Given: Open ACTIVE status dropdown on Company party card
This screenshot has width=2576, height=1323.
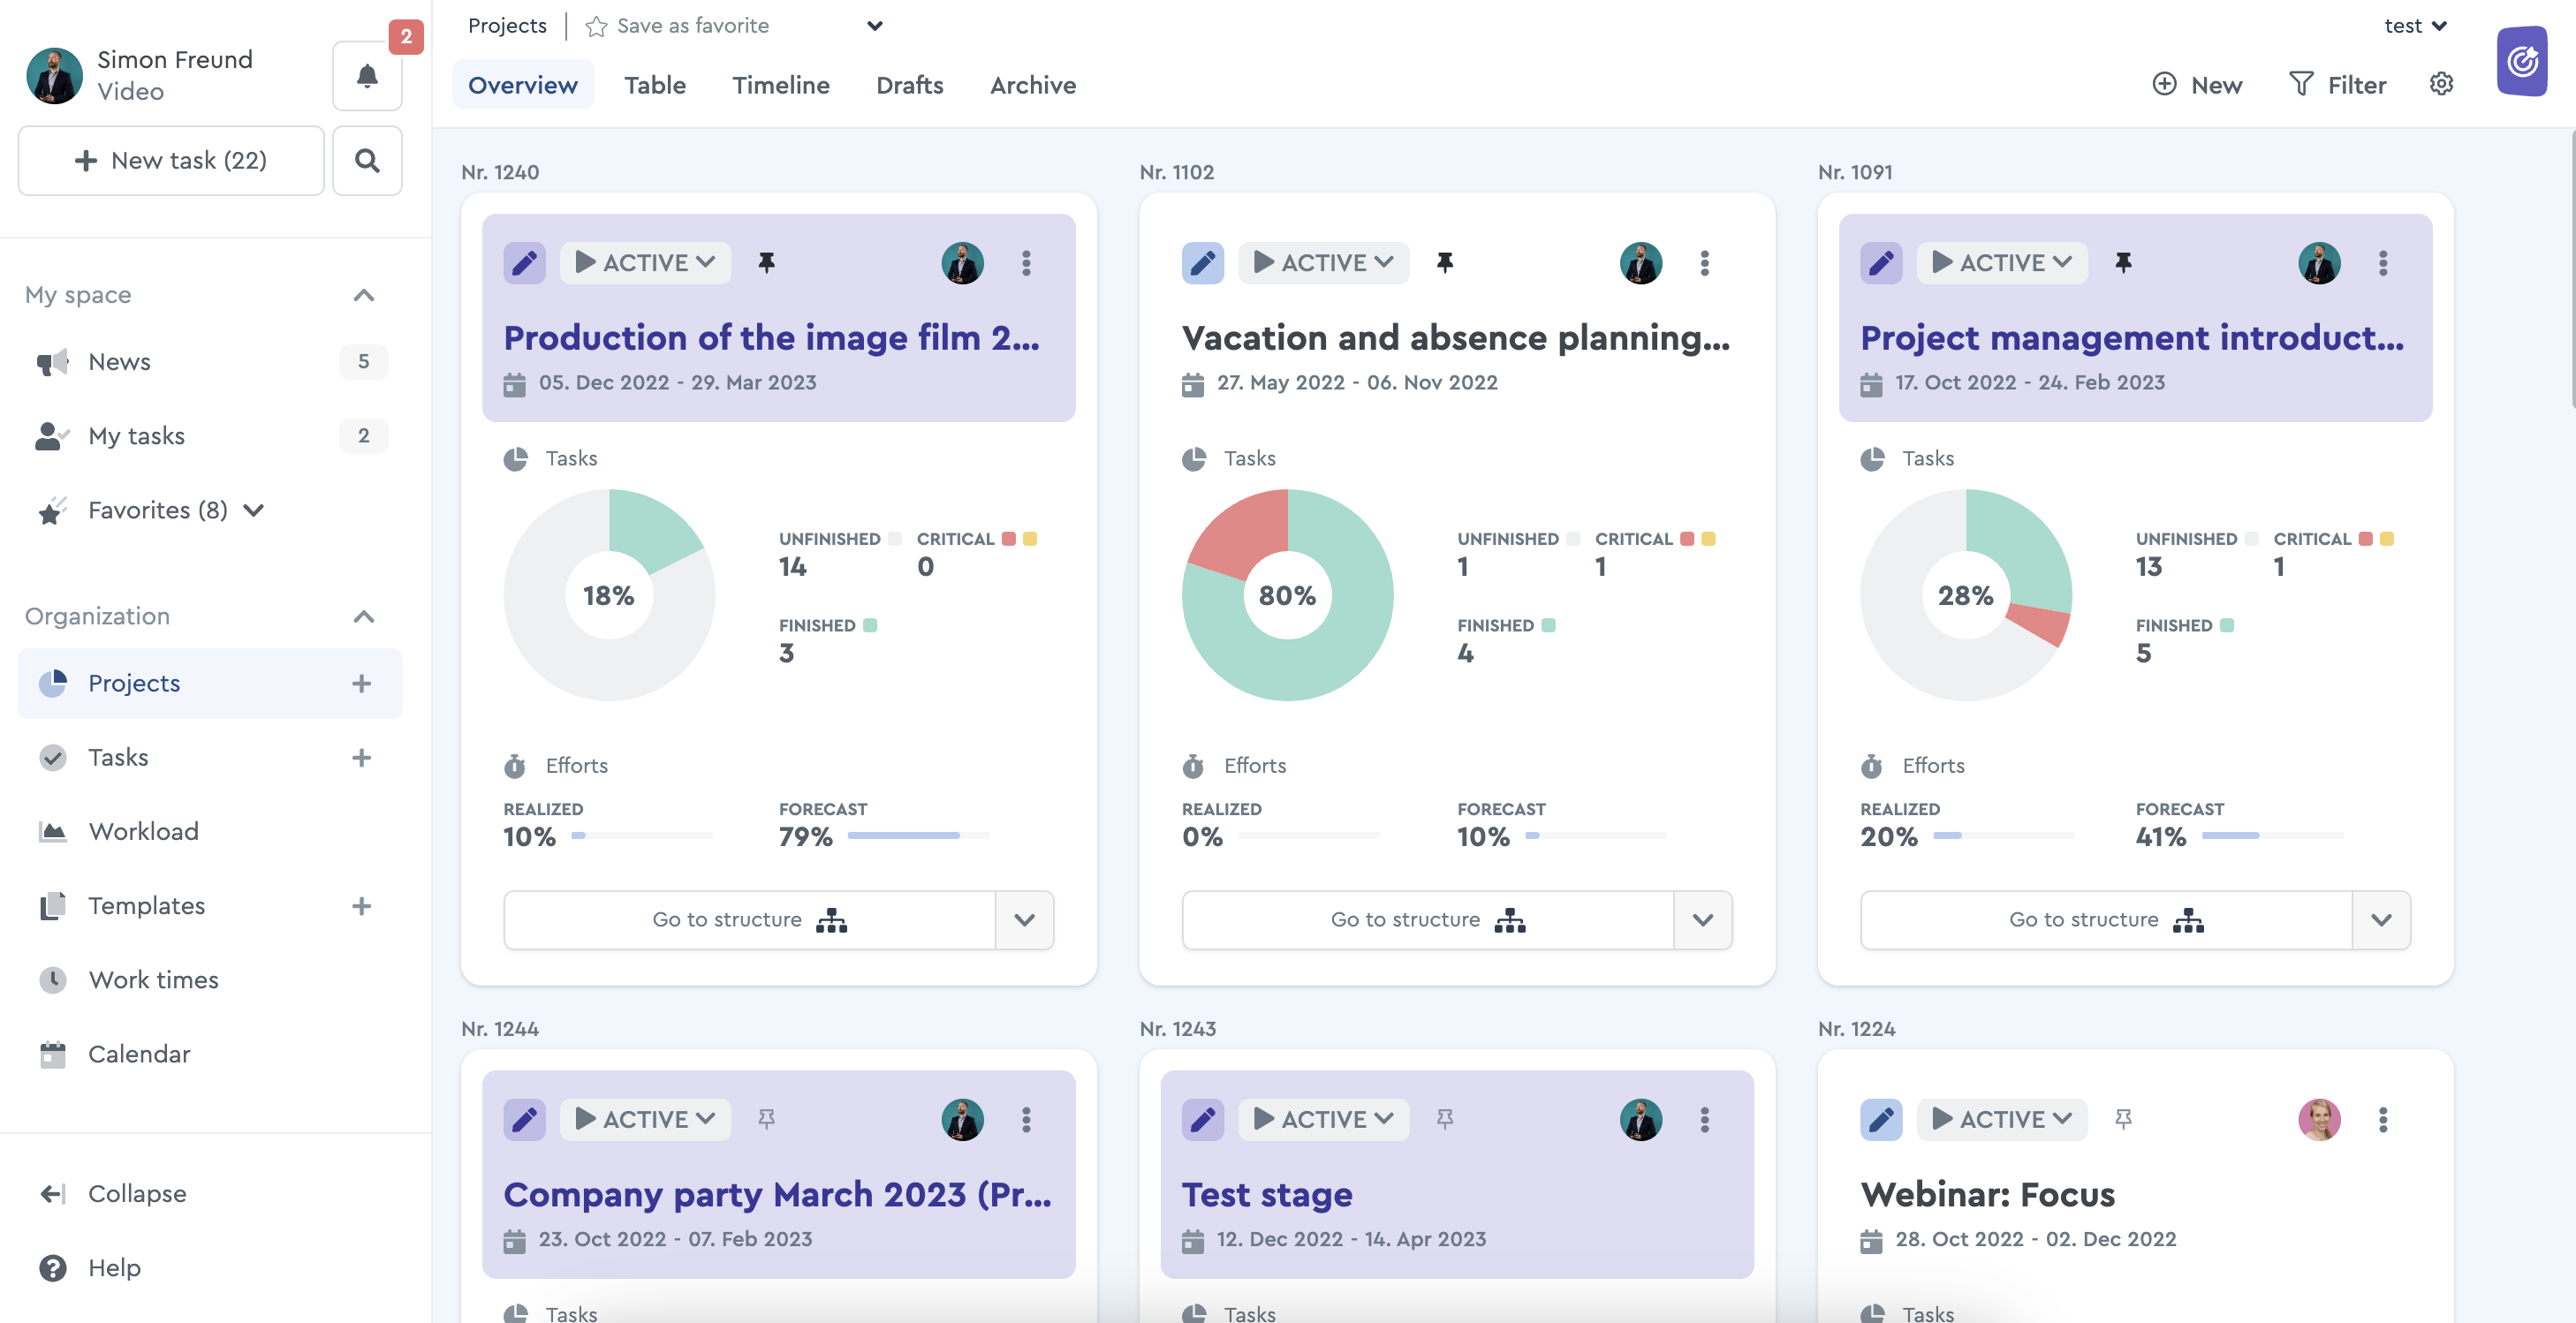Looking at the screenshot, I should [645, 1119].
